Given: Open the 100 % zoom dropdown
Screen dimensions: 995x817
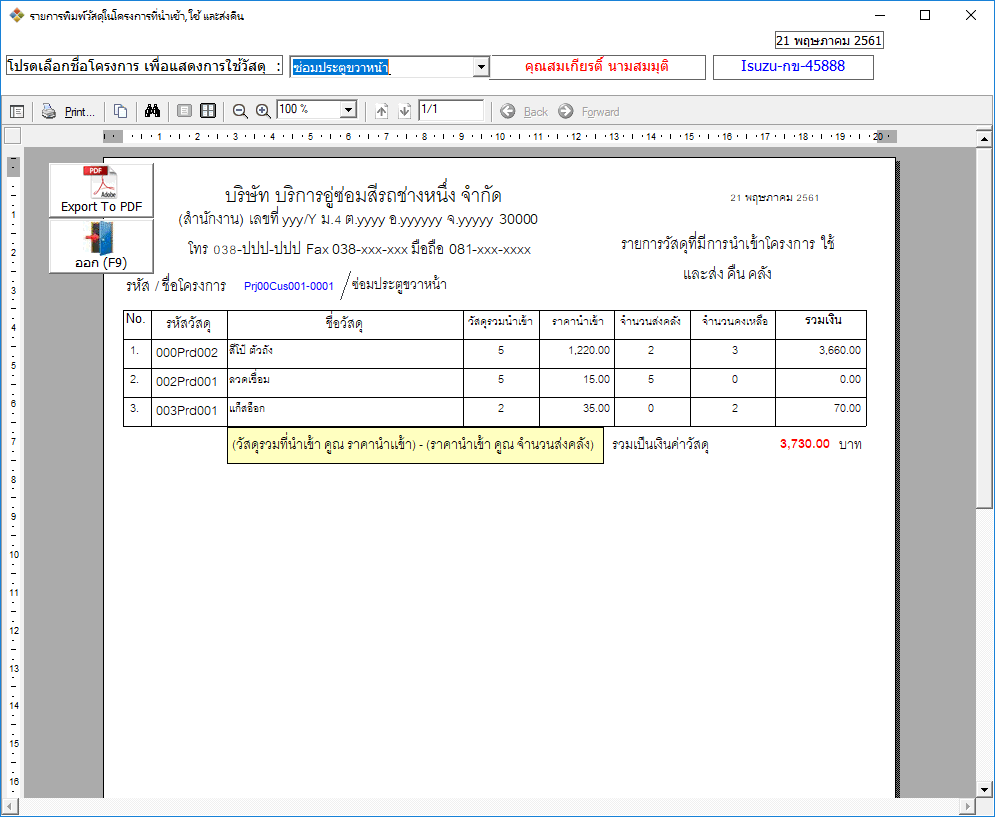Looking at the screenshot, I should click(x=348, y=110).
